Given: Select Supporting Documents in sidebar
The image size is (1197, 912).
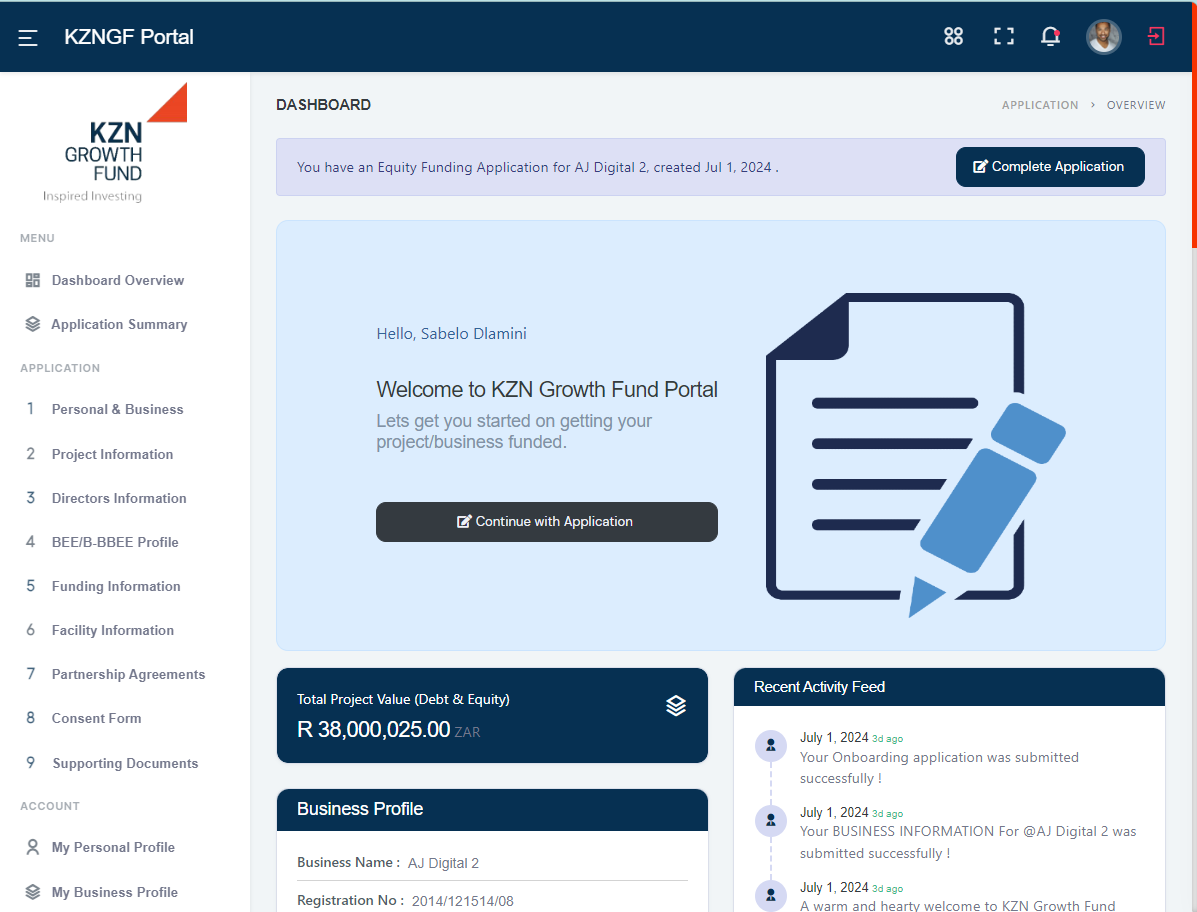Looking at the screenshot, I should (125, 763).
